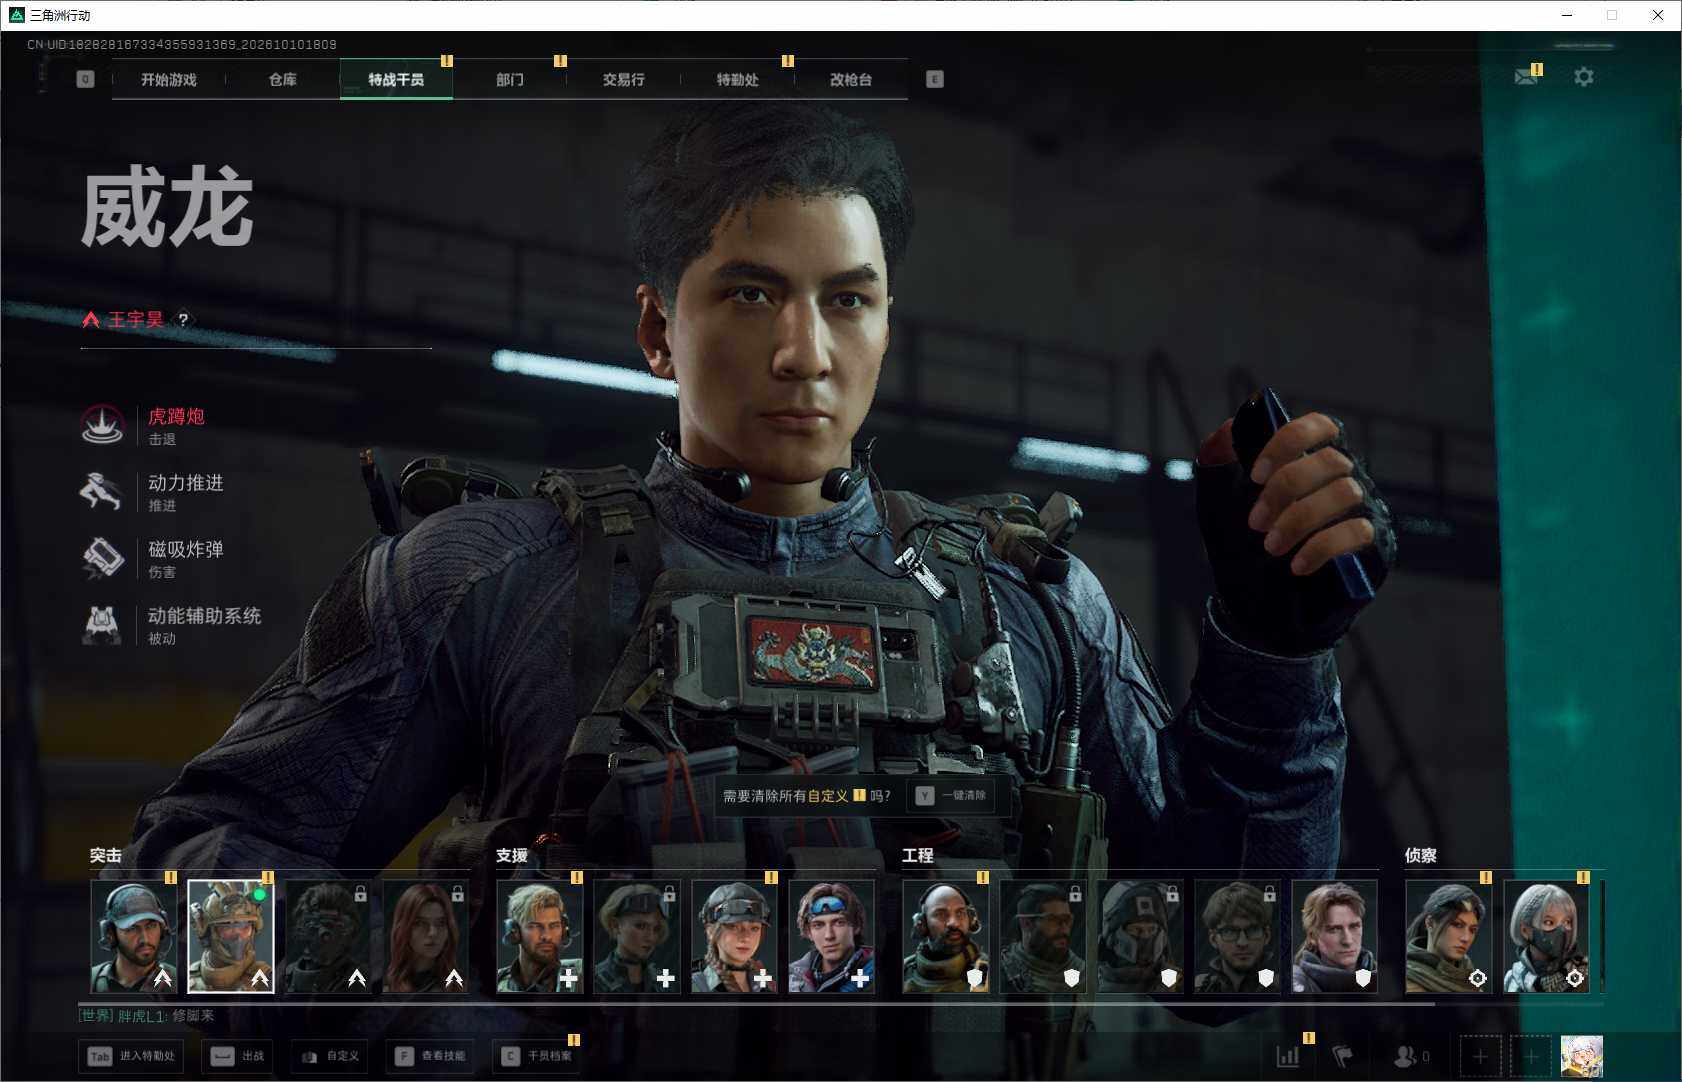The image size is (1682, 1082).
Task: Select the 磁吸炸弹 skill icon
Action: click(x=102, y=558)
